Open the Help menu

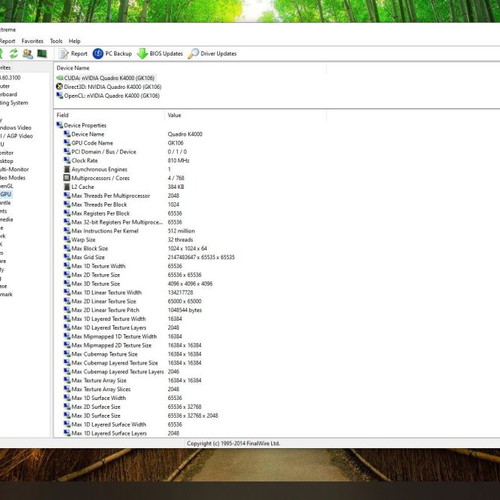(x=74, y=41)
